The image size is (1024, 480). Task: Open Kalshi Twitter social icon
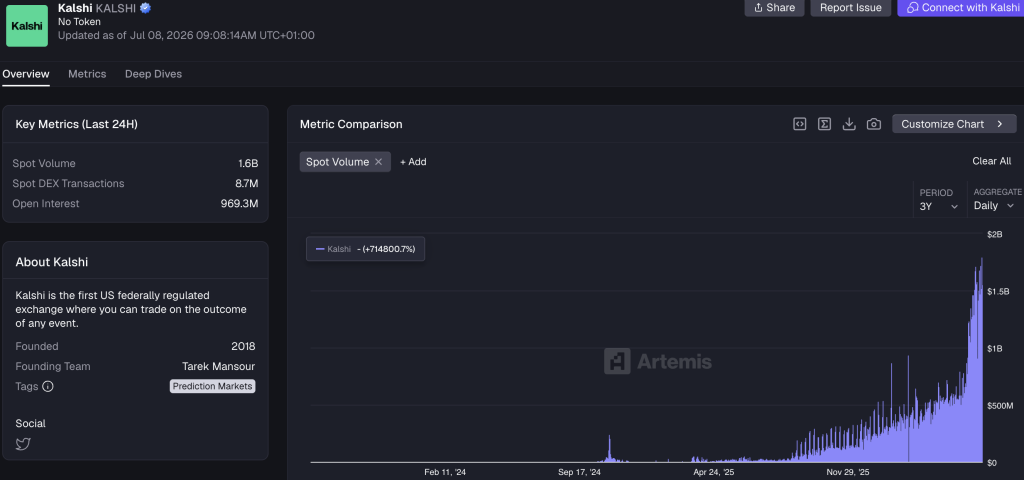click(x=23, y=444)
